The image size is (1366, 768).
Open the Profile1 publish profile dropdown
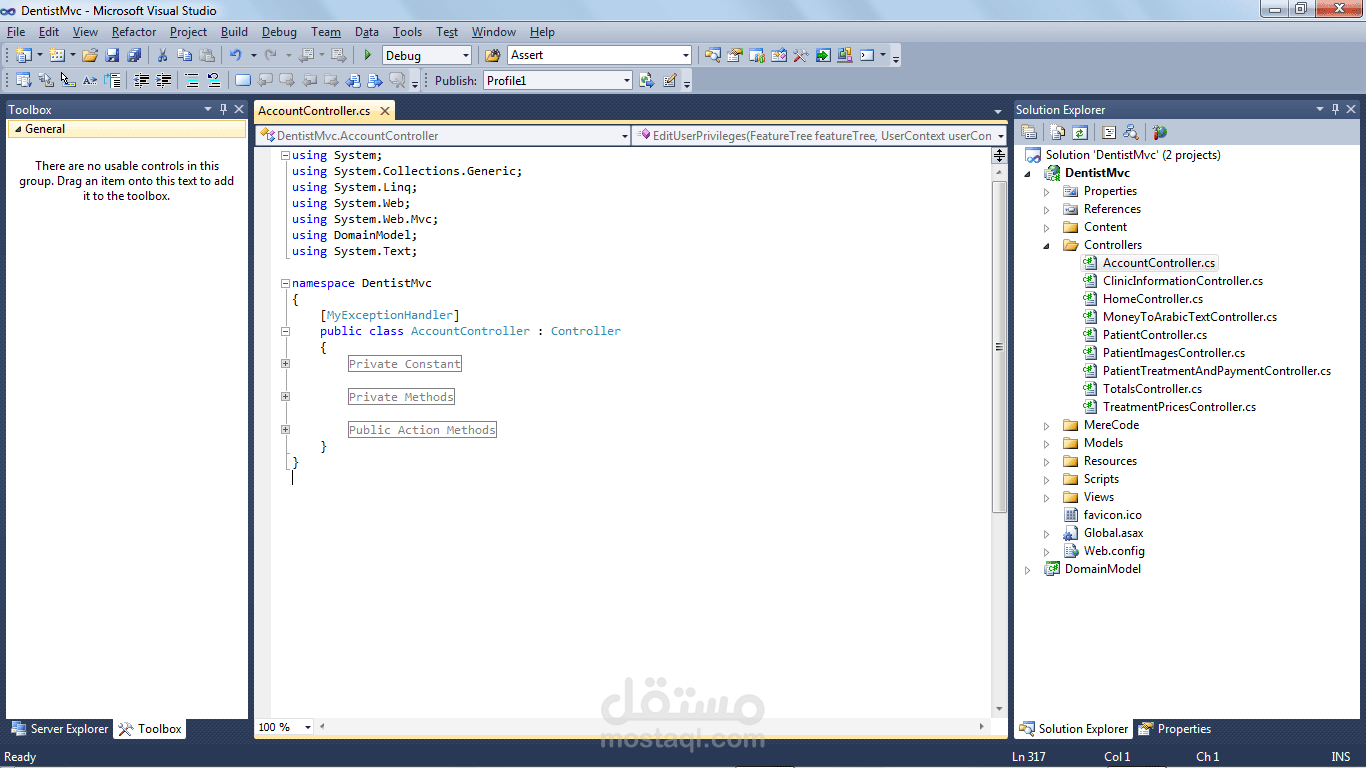point(626,81)
